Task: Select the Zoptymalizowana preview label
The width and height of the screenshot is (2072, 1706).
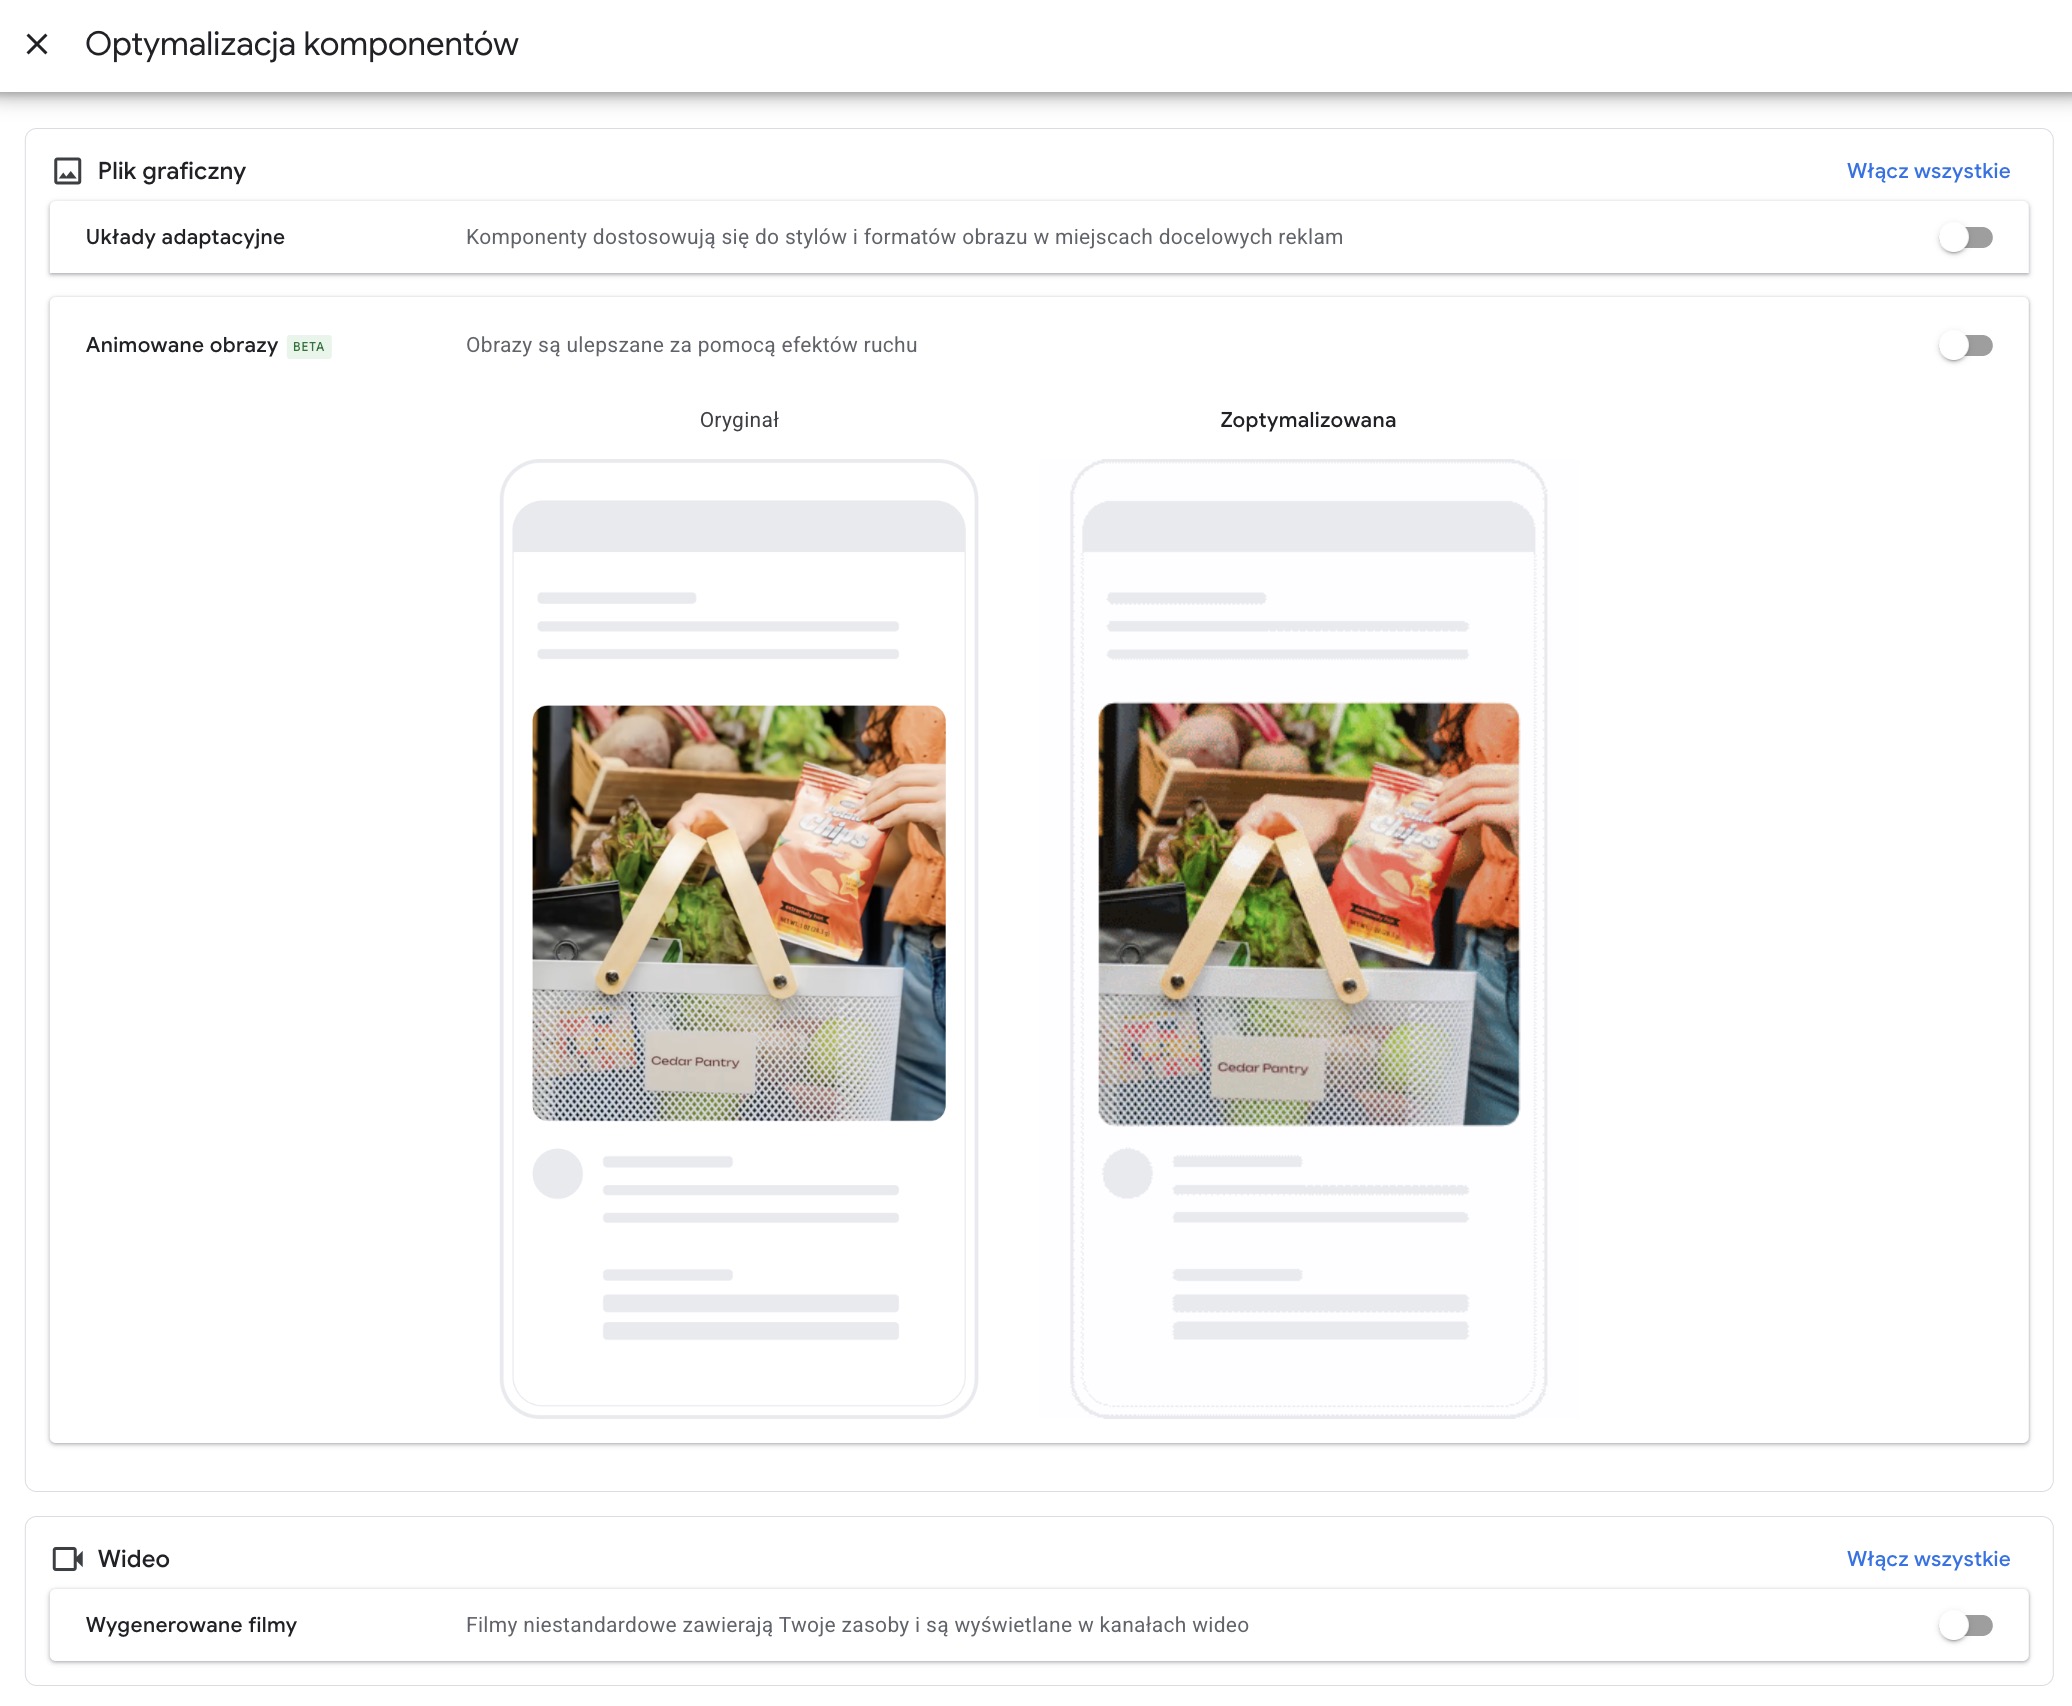Action: pos(1308,420)
